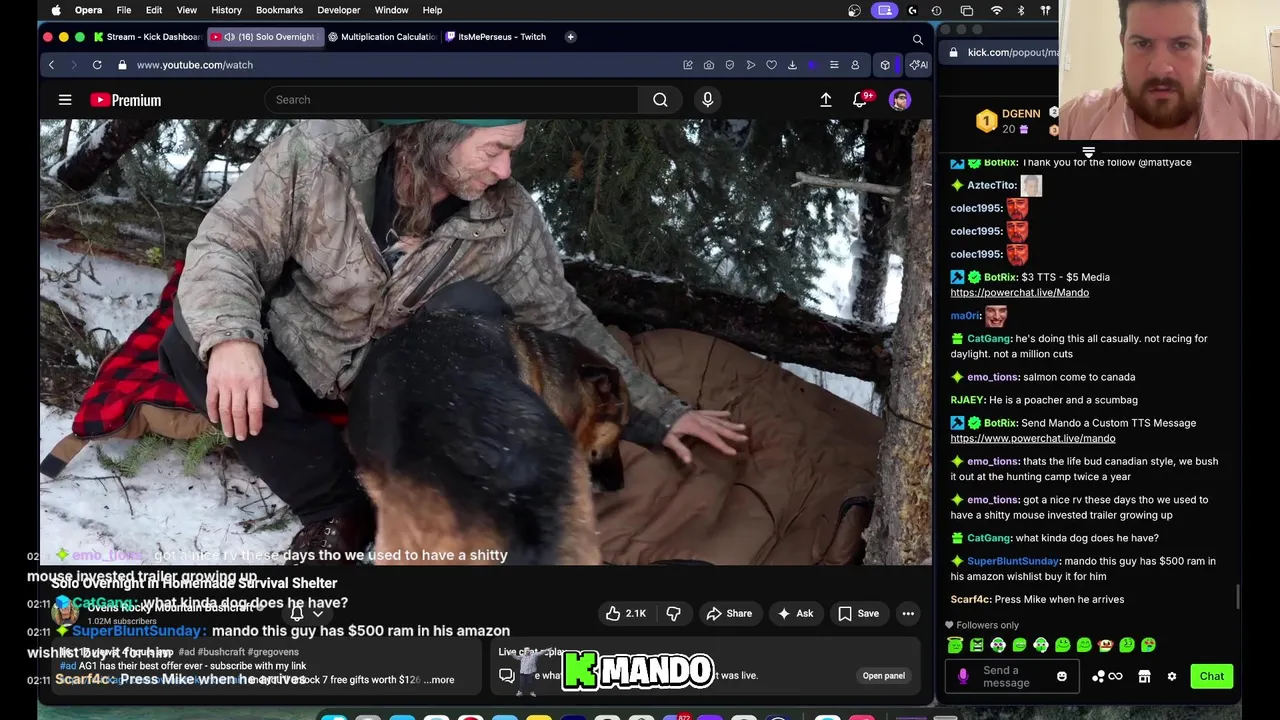The height and width of the screenshot is (720, 1280).
Task: Switch to Multiplication Calculator tab
Action: pos(381,37)
